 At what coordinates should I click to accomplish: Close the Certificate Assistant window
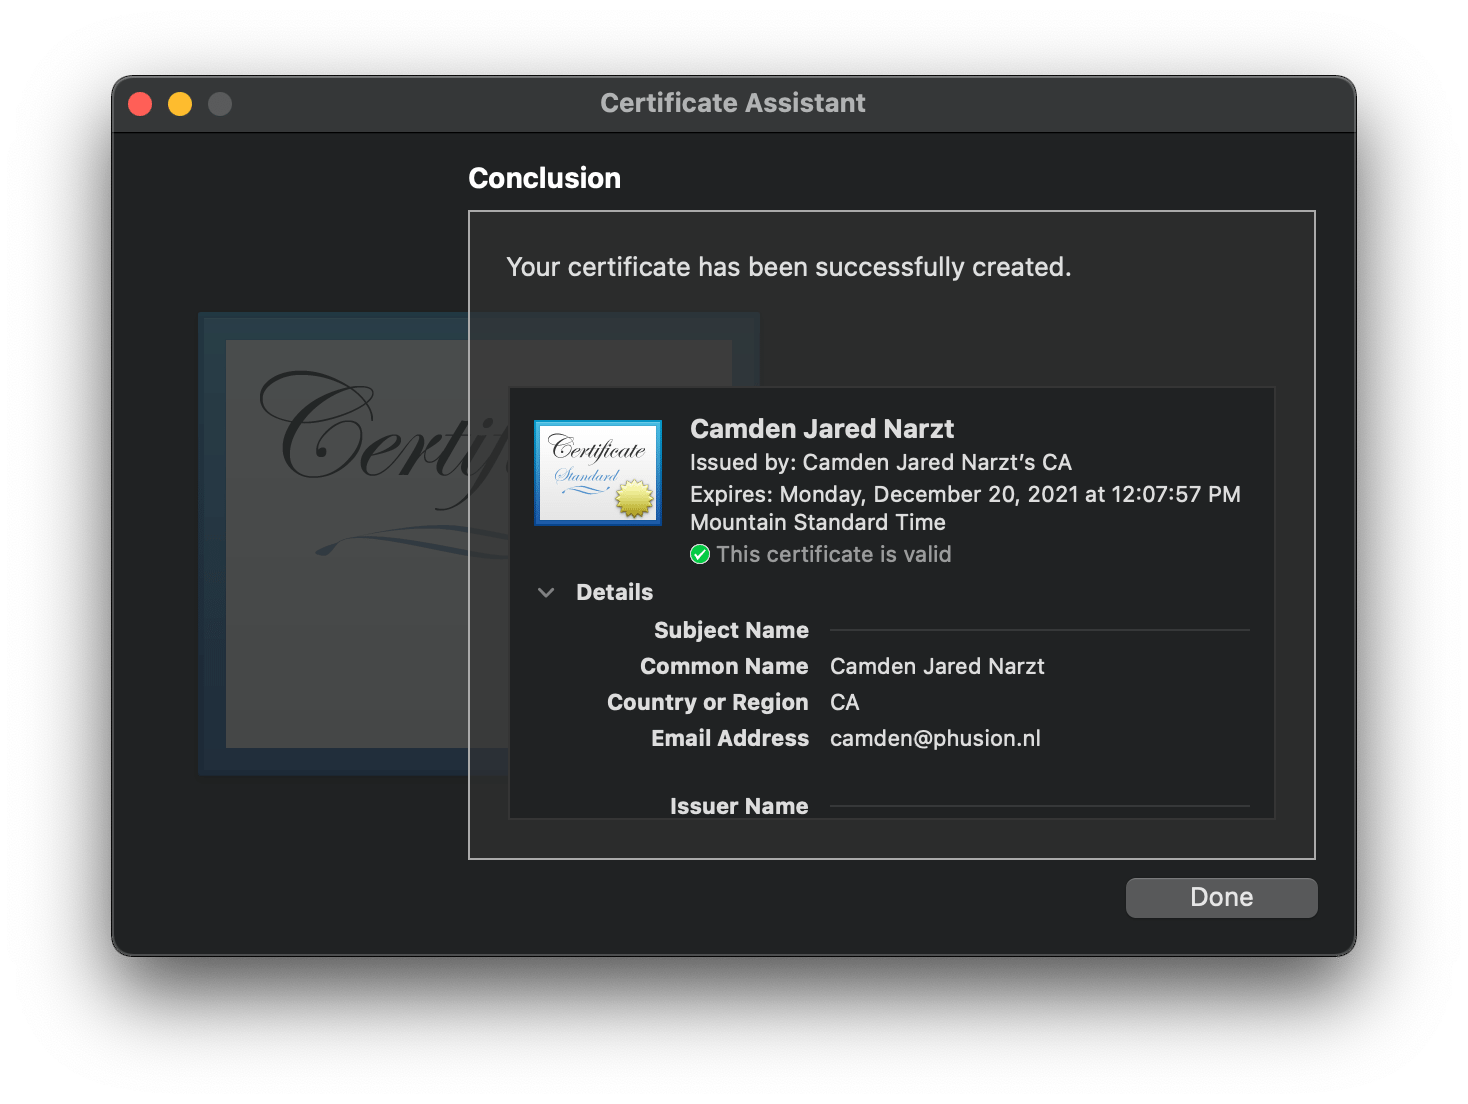coord(141,104)
